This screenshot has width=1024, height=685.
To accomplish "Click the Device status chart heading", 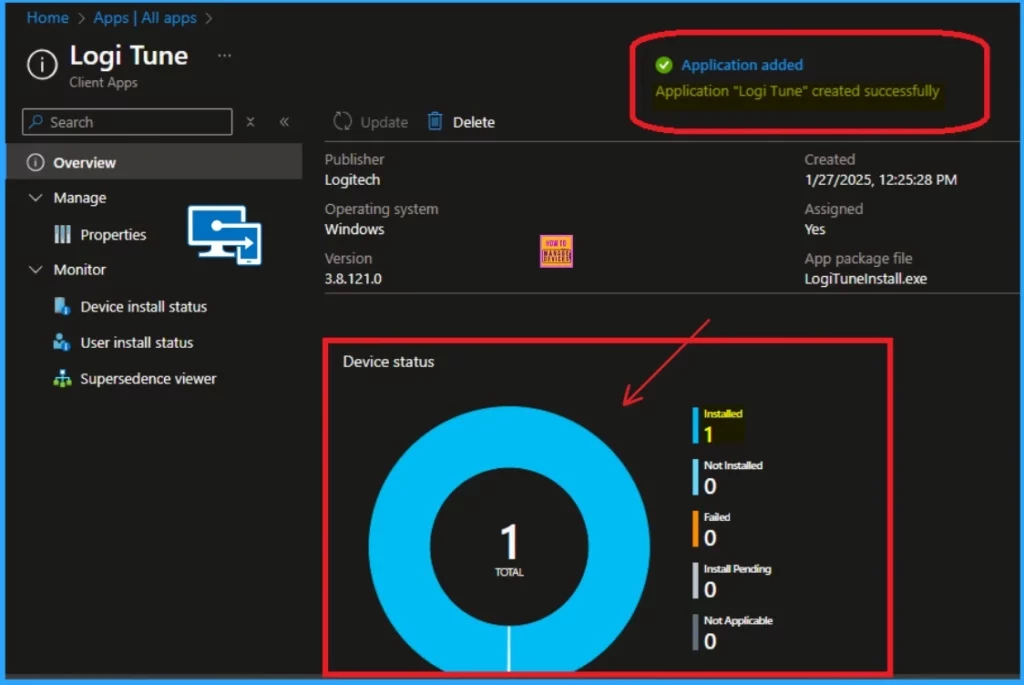I will pyautogui.click(x=389, y=362).
